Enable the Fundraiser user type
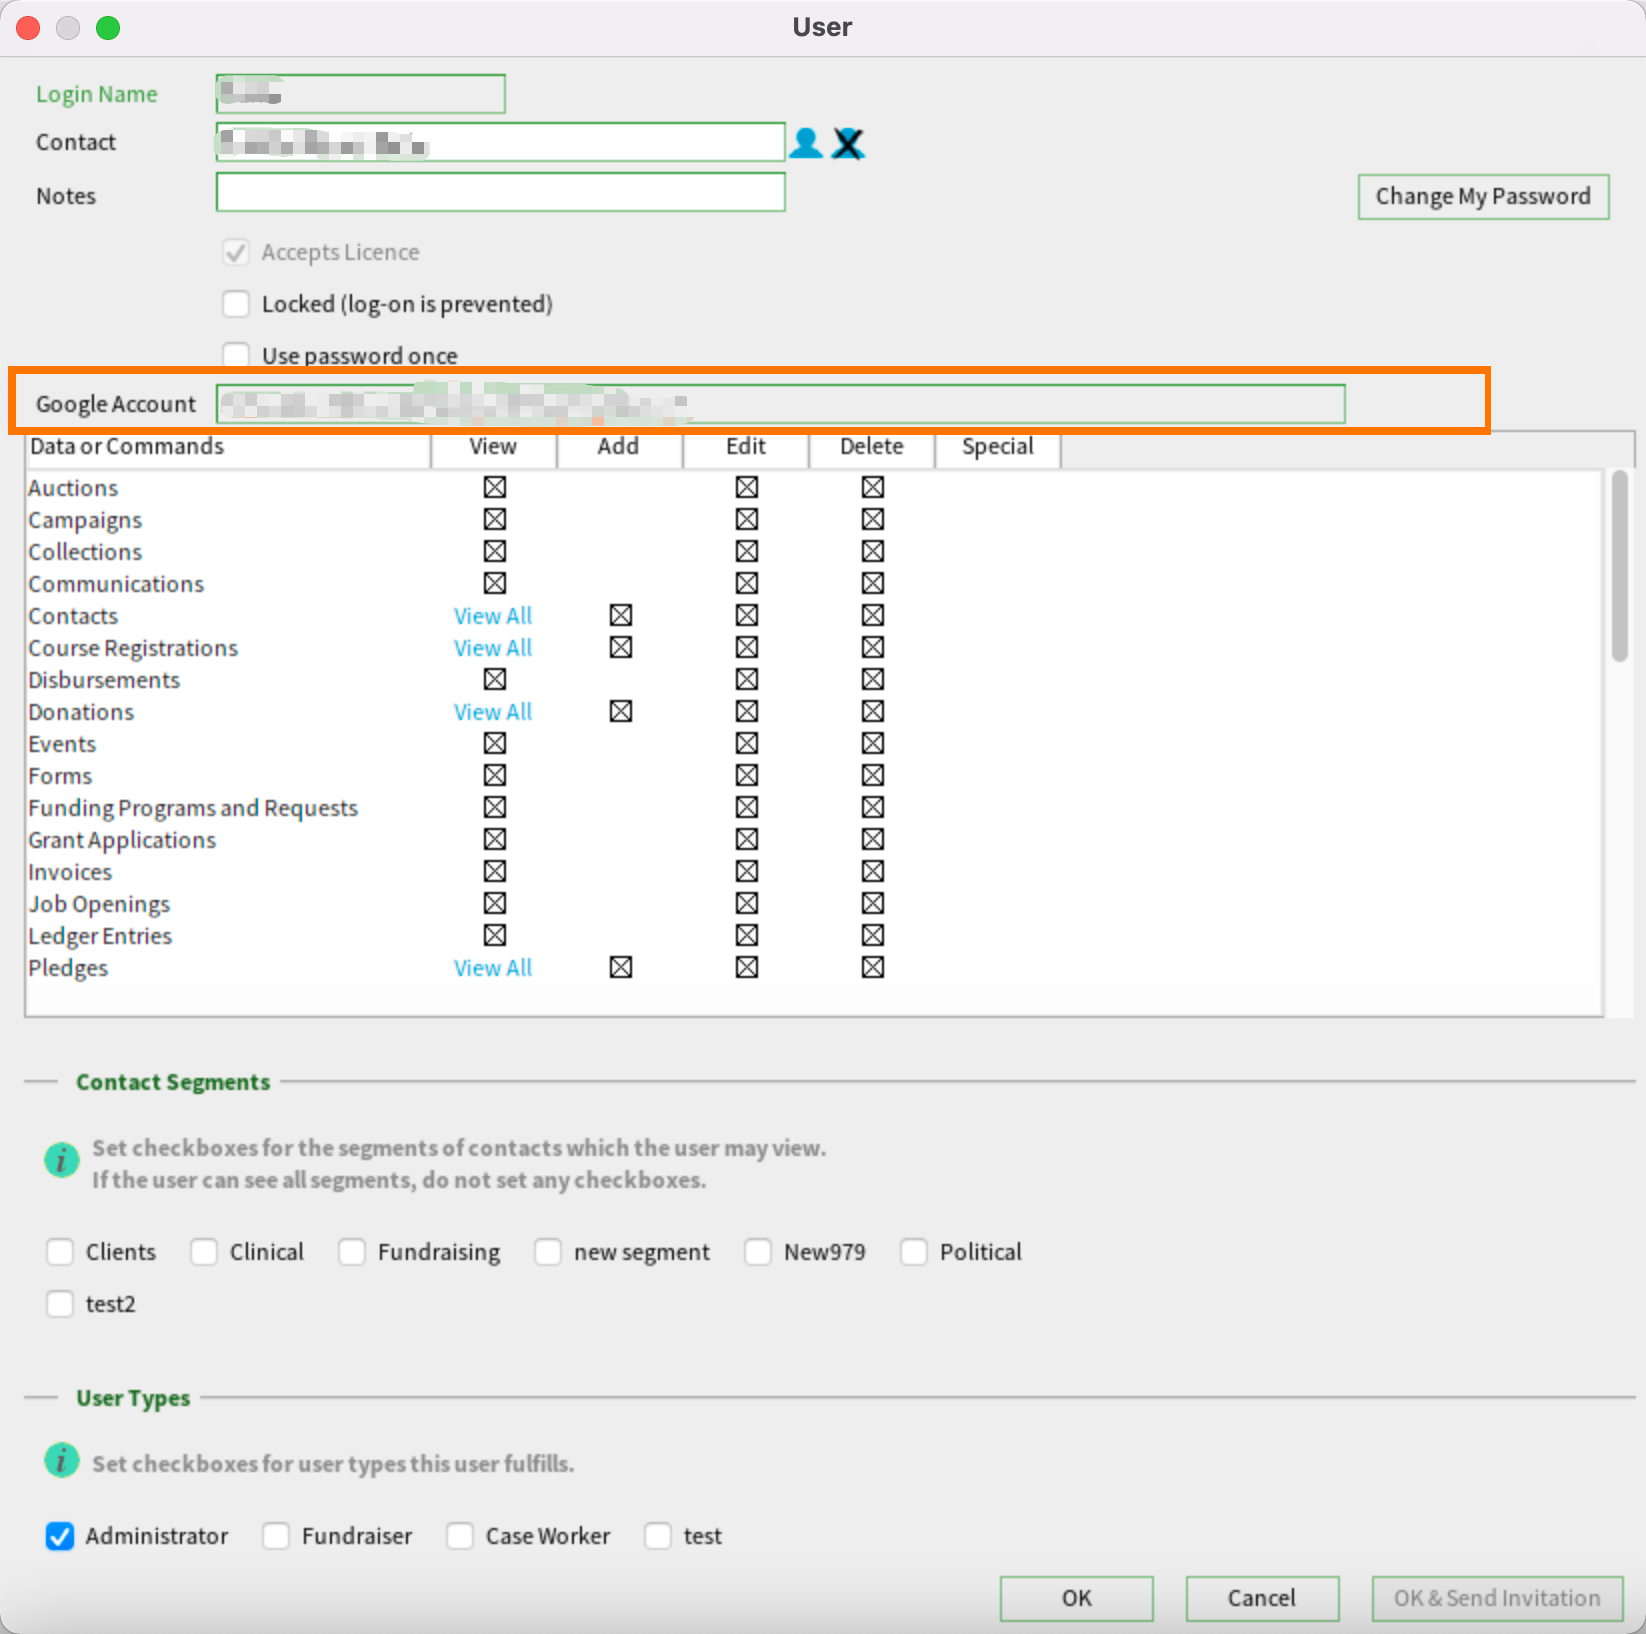Image resolution: width=1646 pixels, height=1634 pixels. pyautogui.click(x=276, y=1536)
